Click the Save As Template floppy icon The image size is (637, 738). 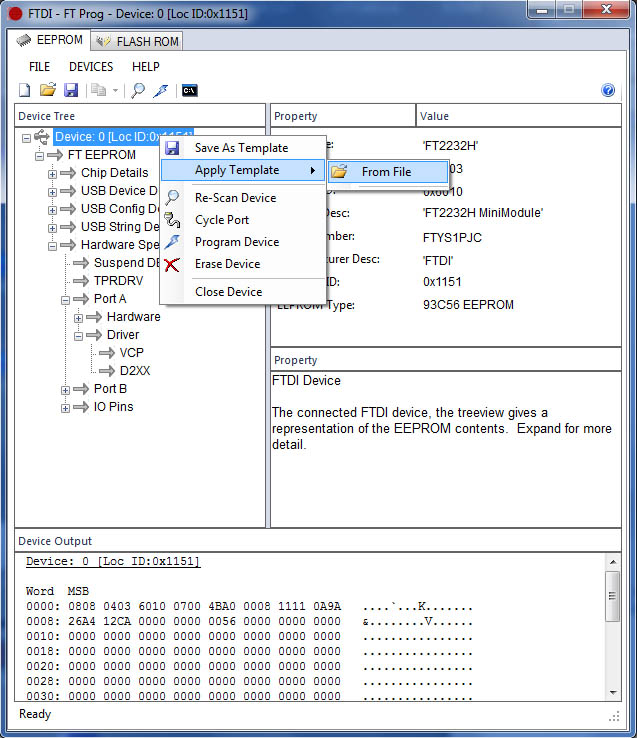pyautogui.click(x=172, y=148)
